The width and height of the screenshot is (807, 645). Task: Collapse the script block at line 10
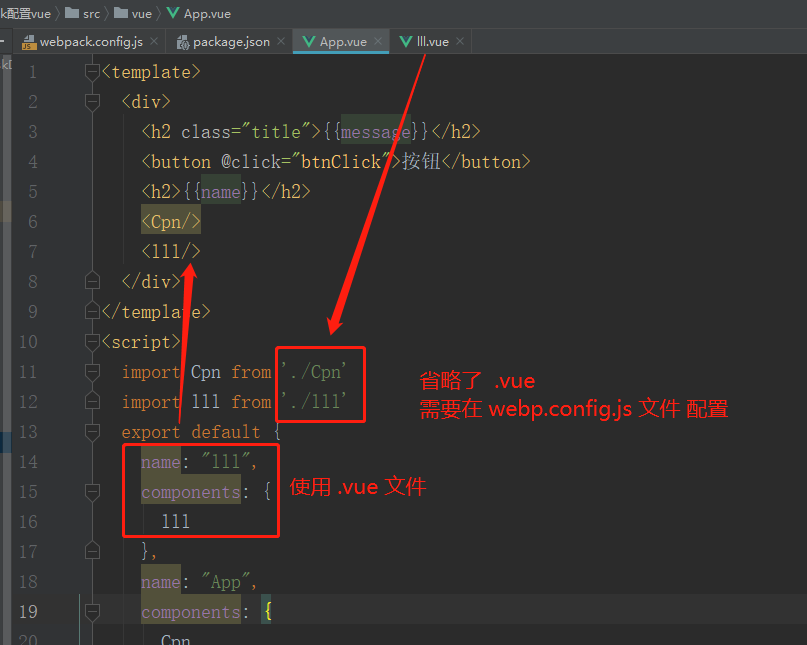(x=92, y=342)
